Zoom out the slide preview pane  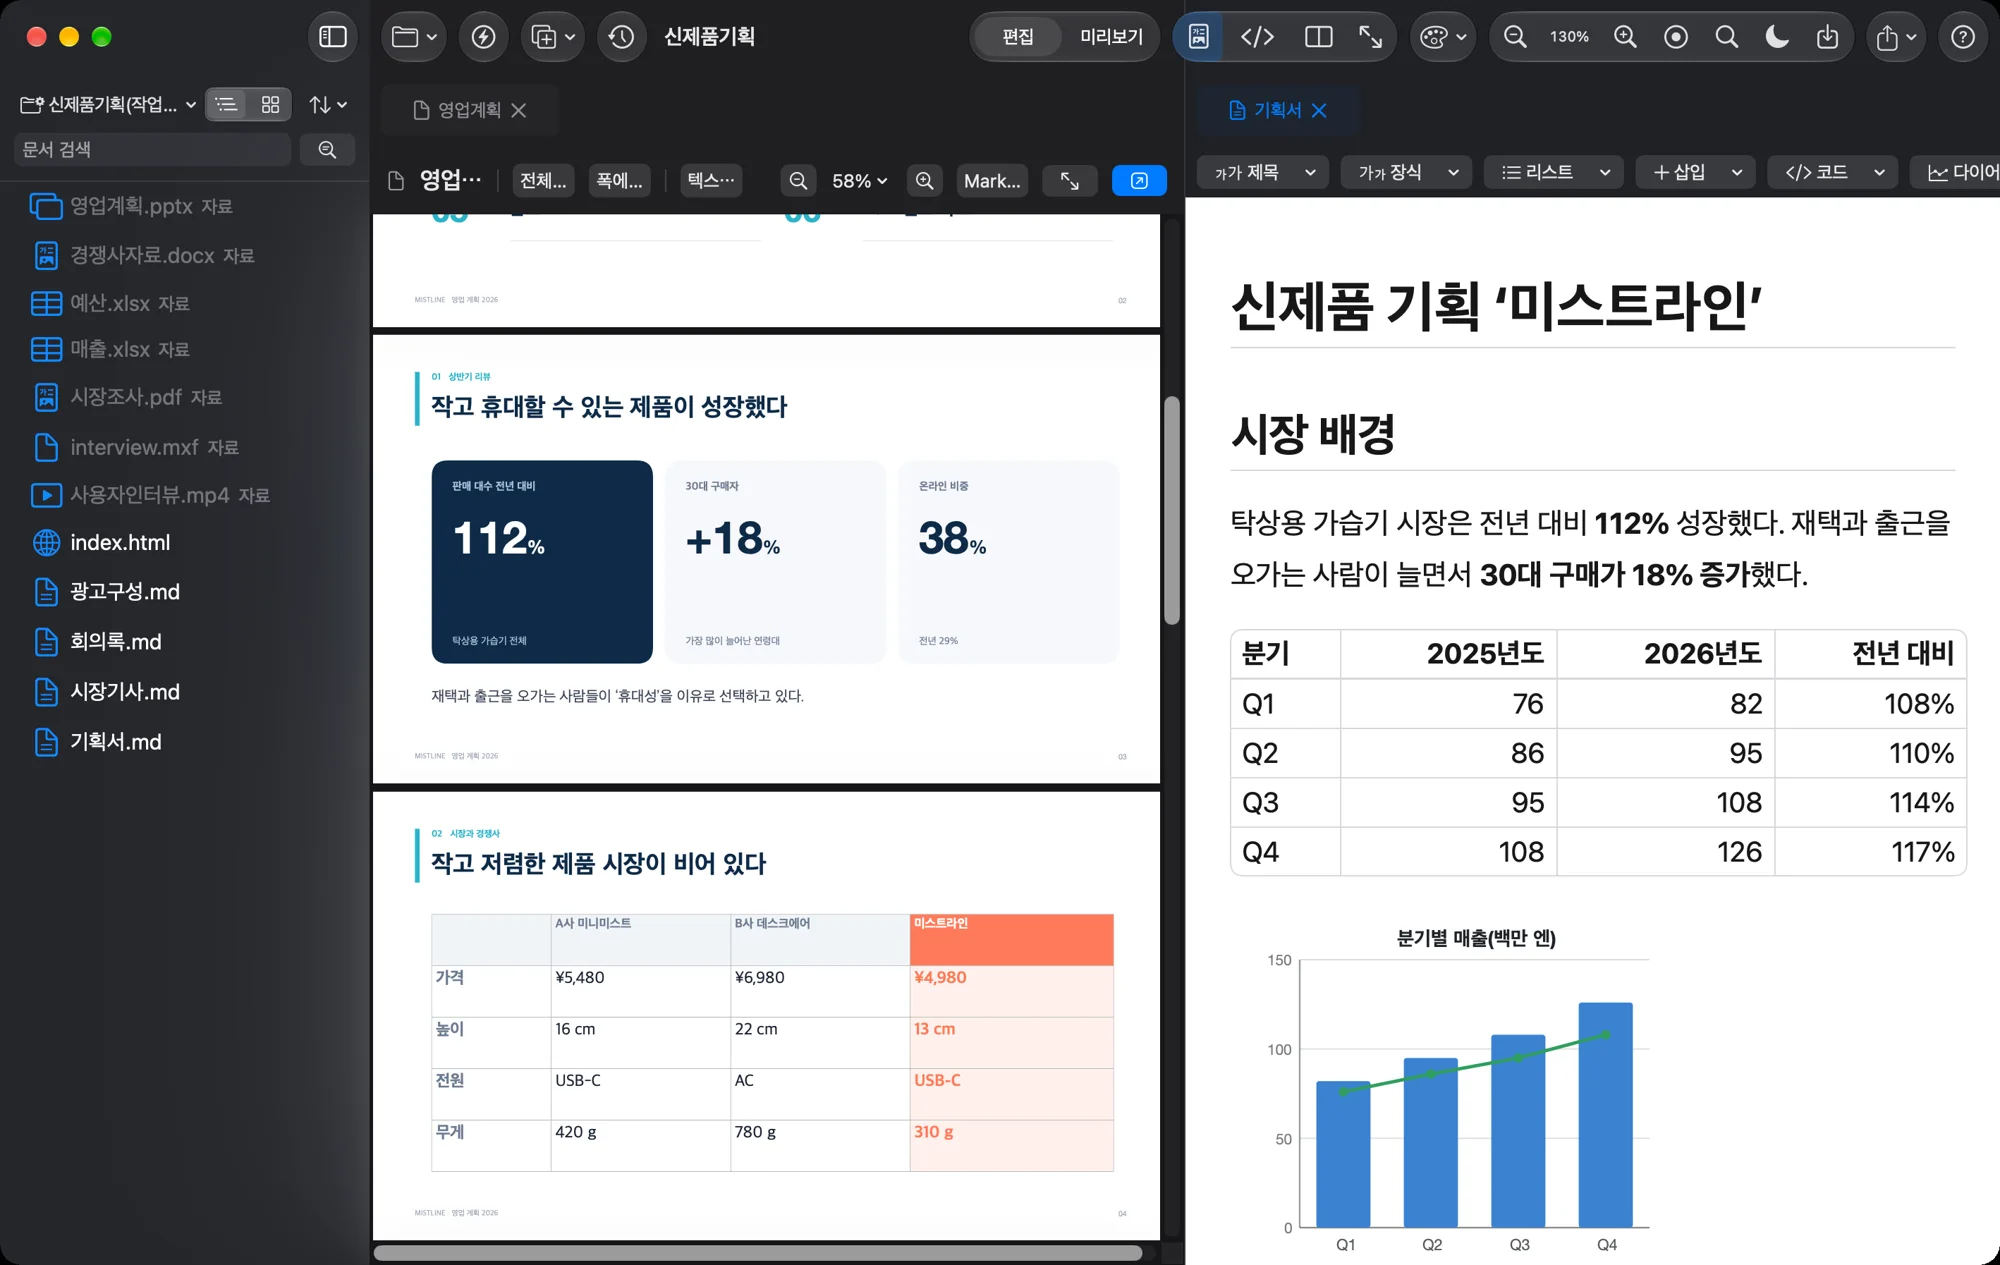coord(798,181)
